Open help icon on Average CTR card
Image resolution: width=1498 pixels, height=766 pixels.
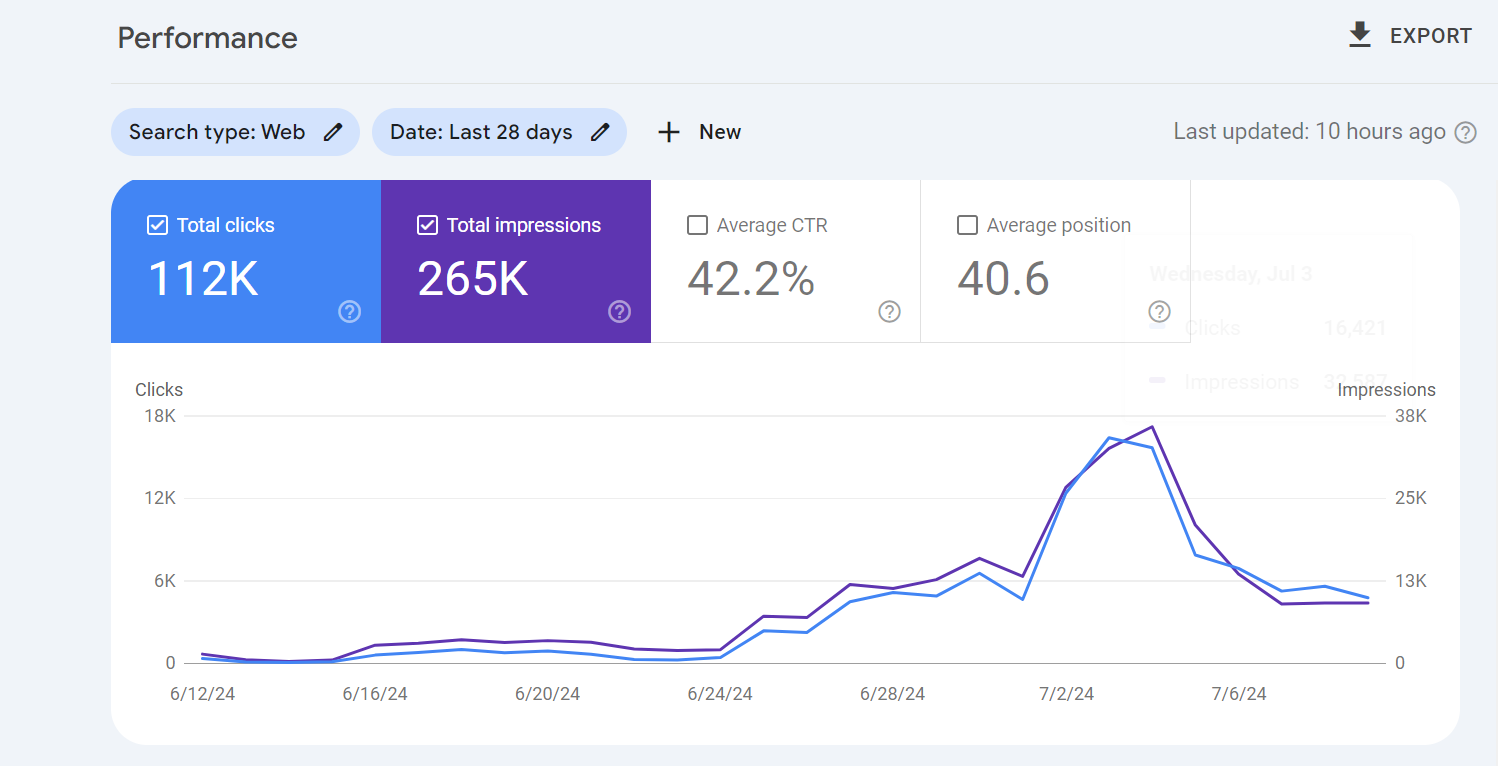coord(889,312)
